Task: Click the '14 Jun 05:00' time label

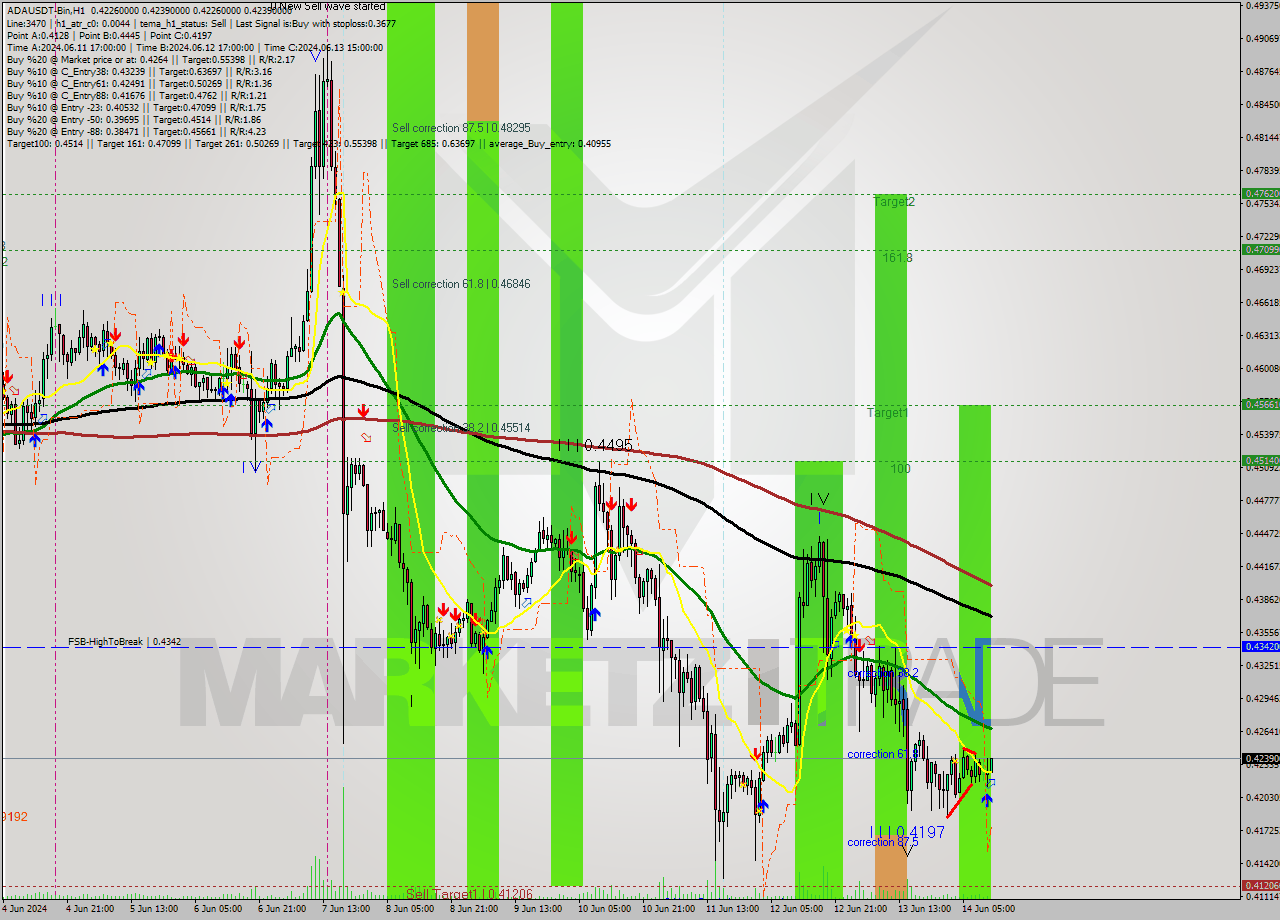Action: [987, 909]
